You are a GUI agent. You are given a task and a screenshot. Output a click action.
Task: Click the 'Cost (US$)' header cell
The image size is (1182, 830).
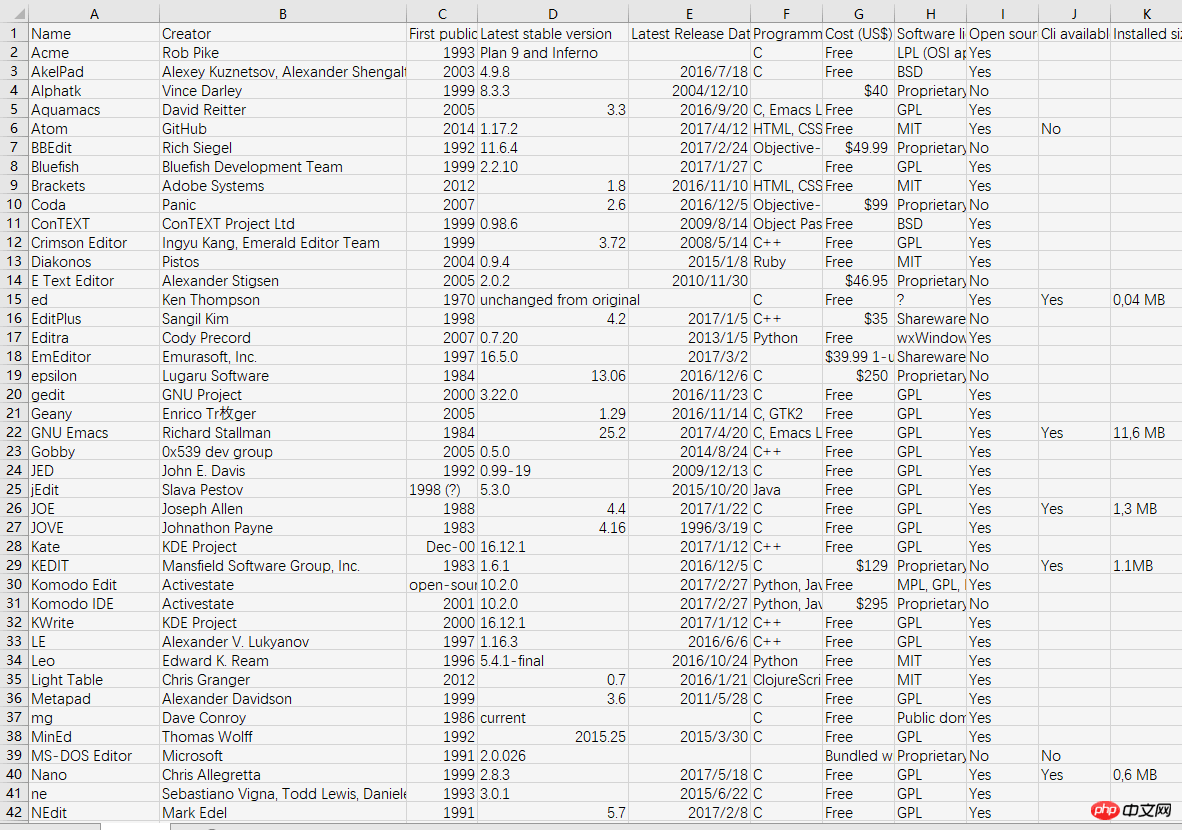(859, 33)
